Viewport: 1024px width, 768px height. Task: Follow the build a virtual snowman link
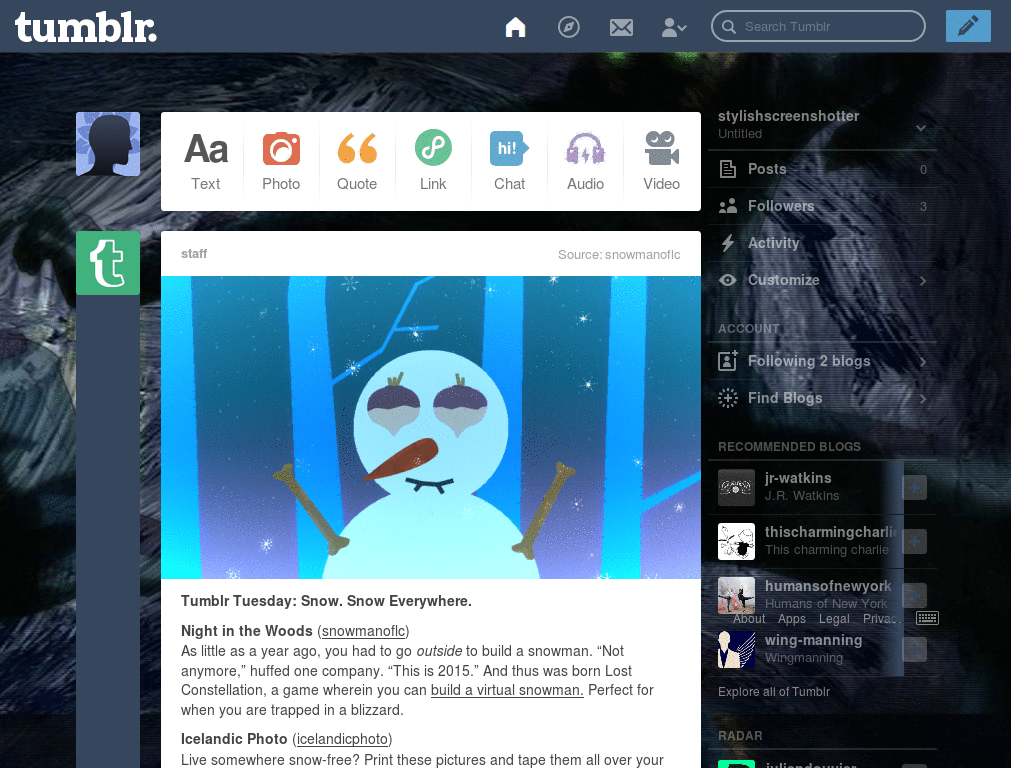(507, 690)
